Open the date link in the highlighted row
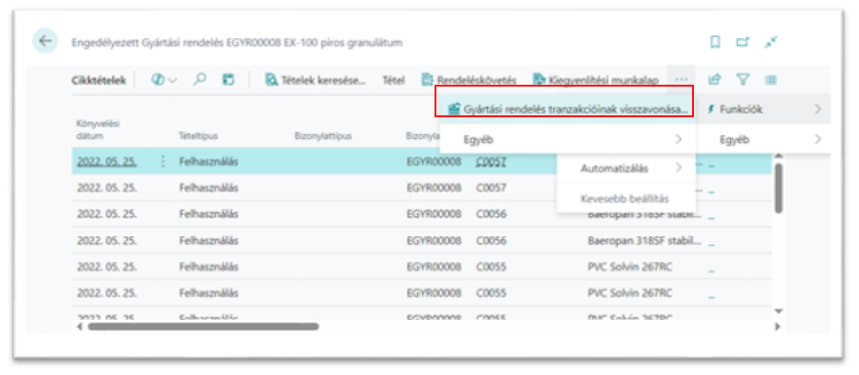 click(x=107, y=161)
